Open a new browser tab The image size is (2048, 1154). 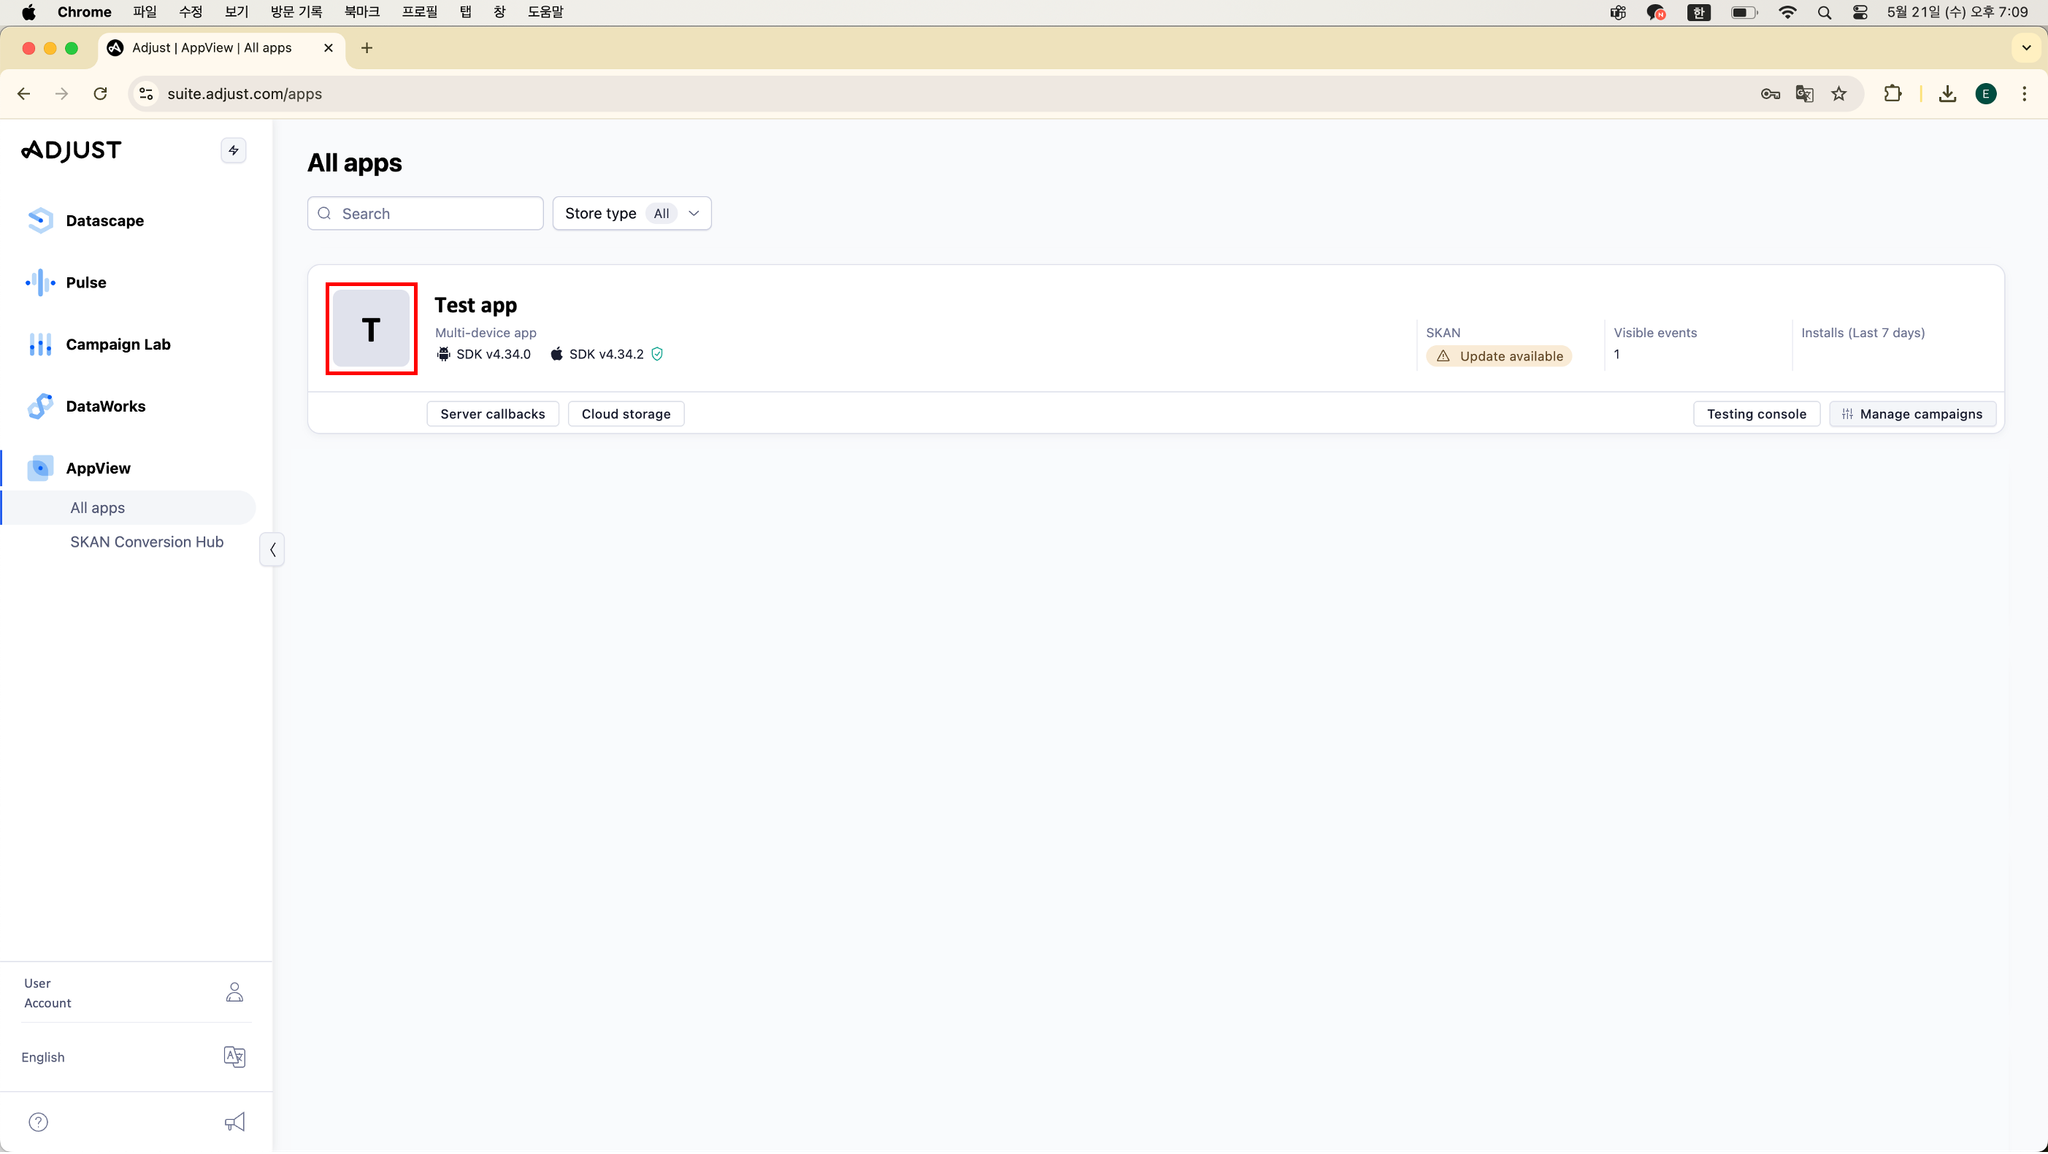pyautogui.click(x=367, y=48)
